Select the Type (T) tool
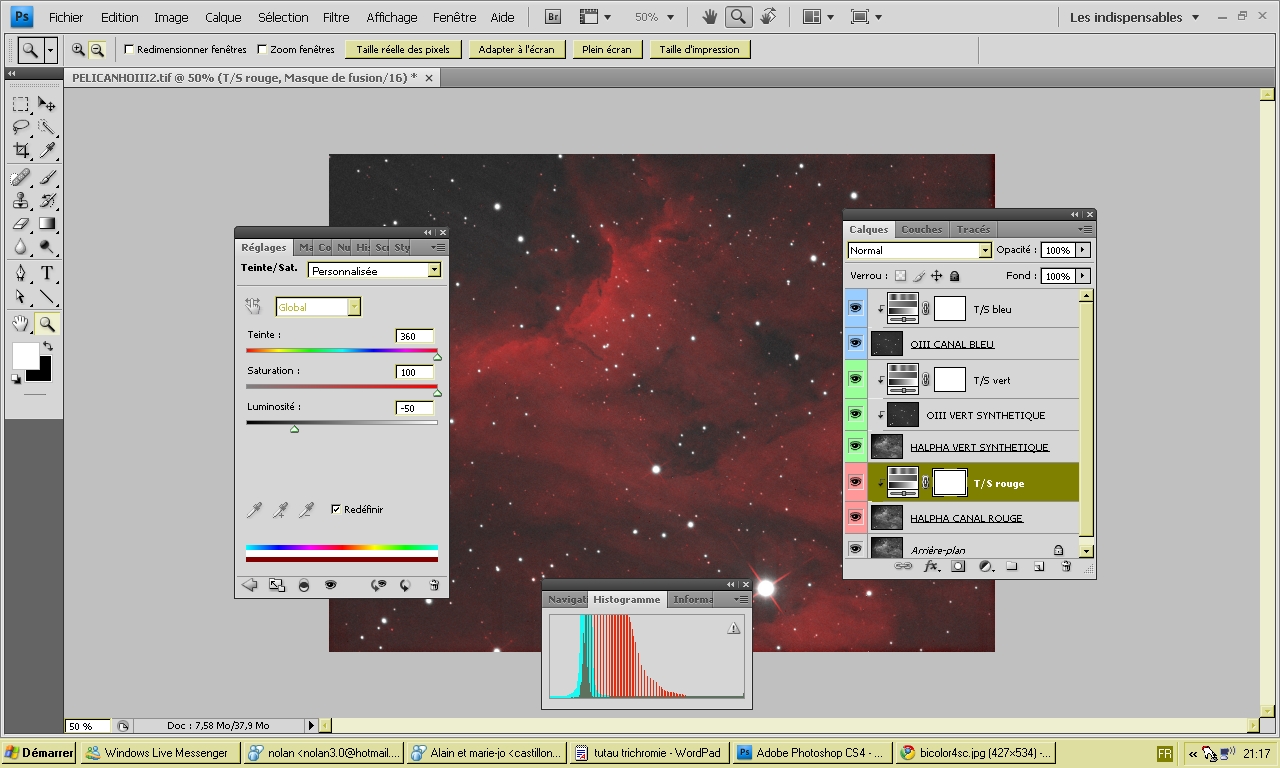This screenshot has width=1280, height=768. pos(47,274)
